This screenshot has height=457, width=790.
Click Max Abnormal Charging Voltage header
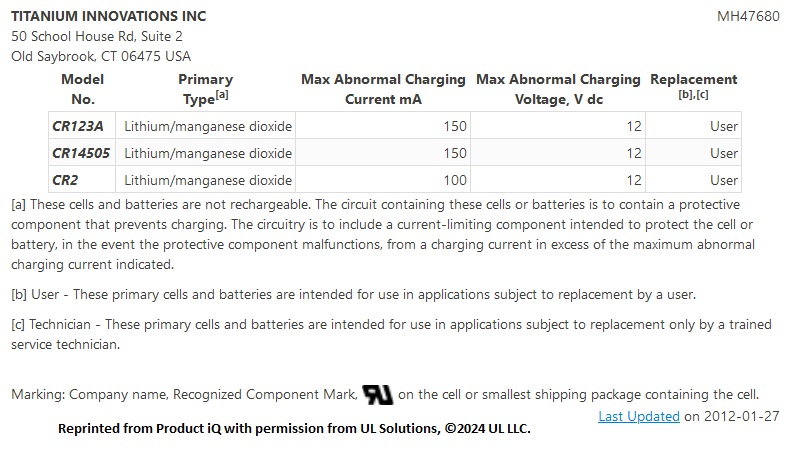pyautogui.click(x=558, y=89)
